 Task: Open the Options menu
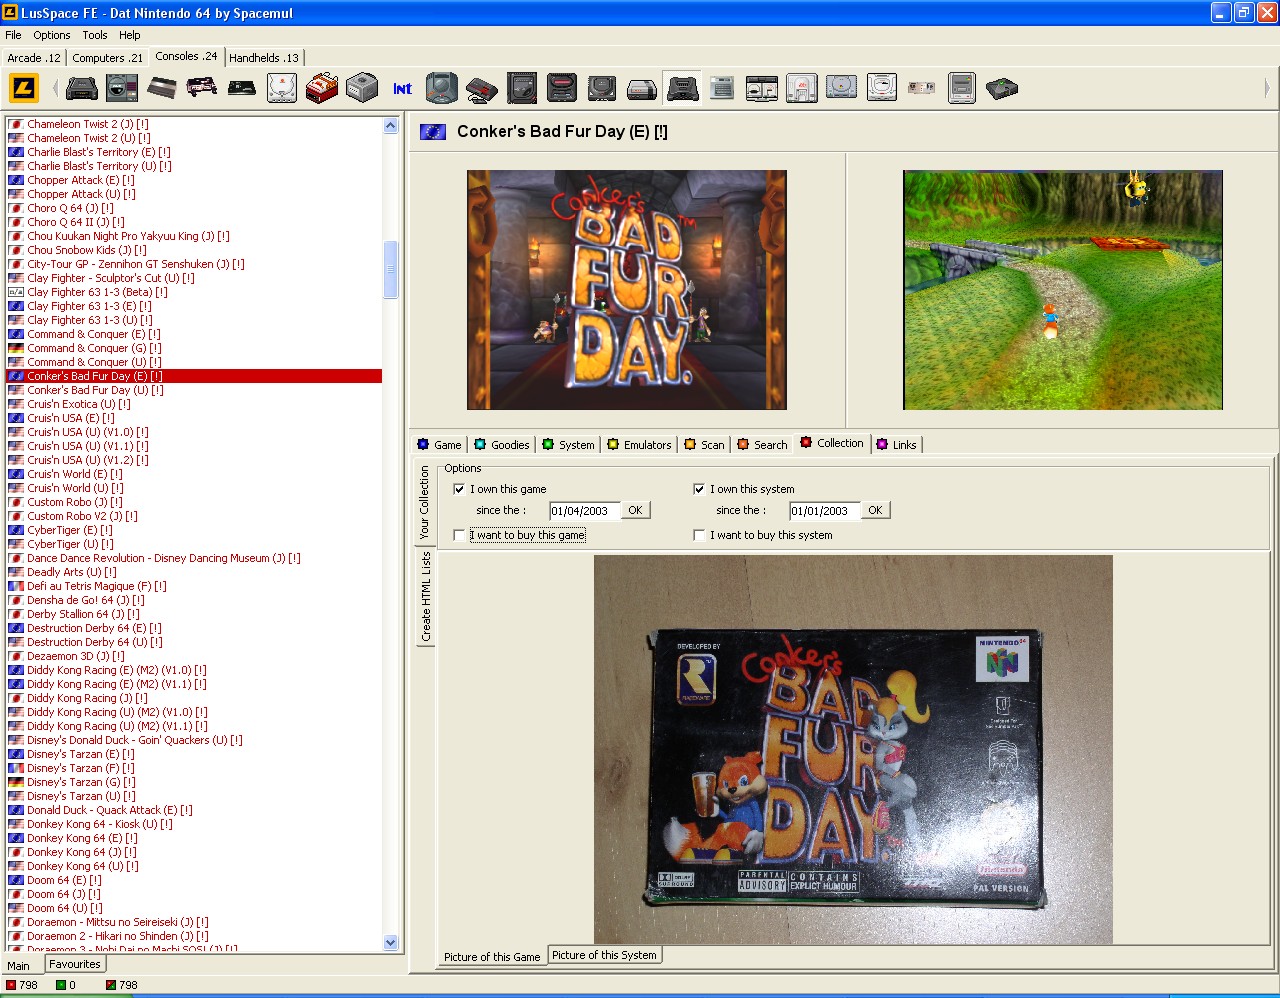tap(52, 35)
